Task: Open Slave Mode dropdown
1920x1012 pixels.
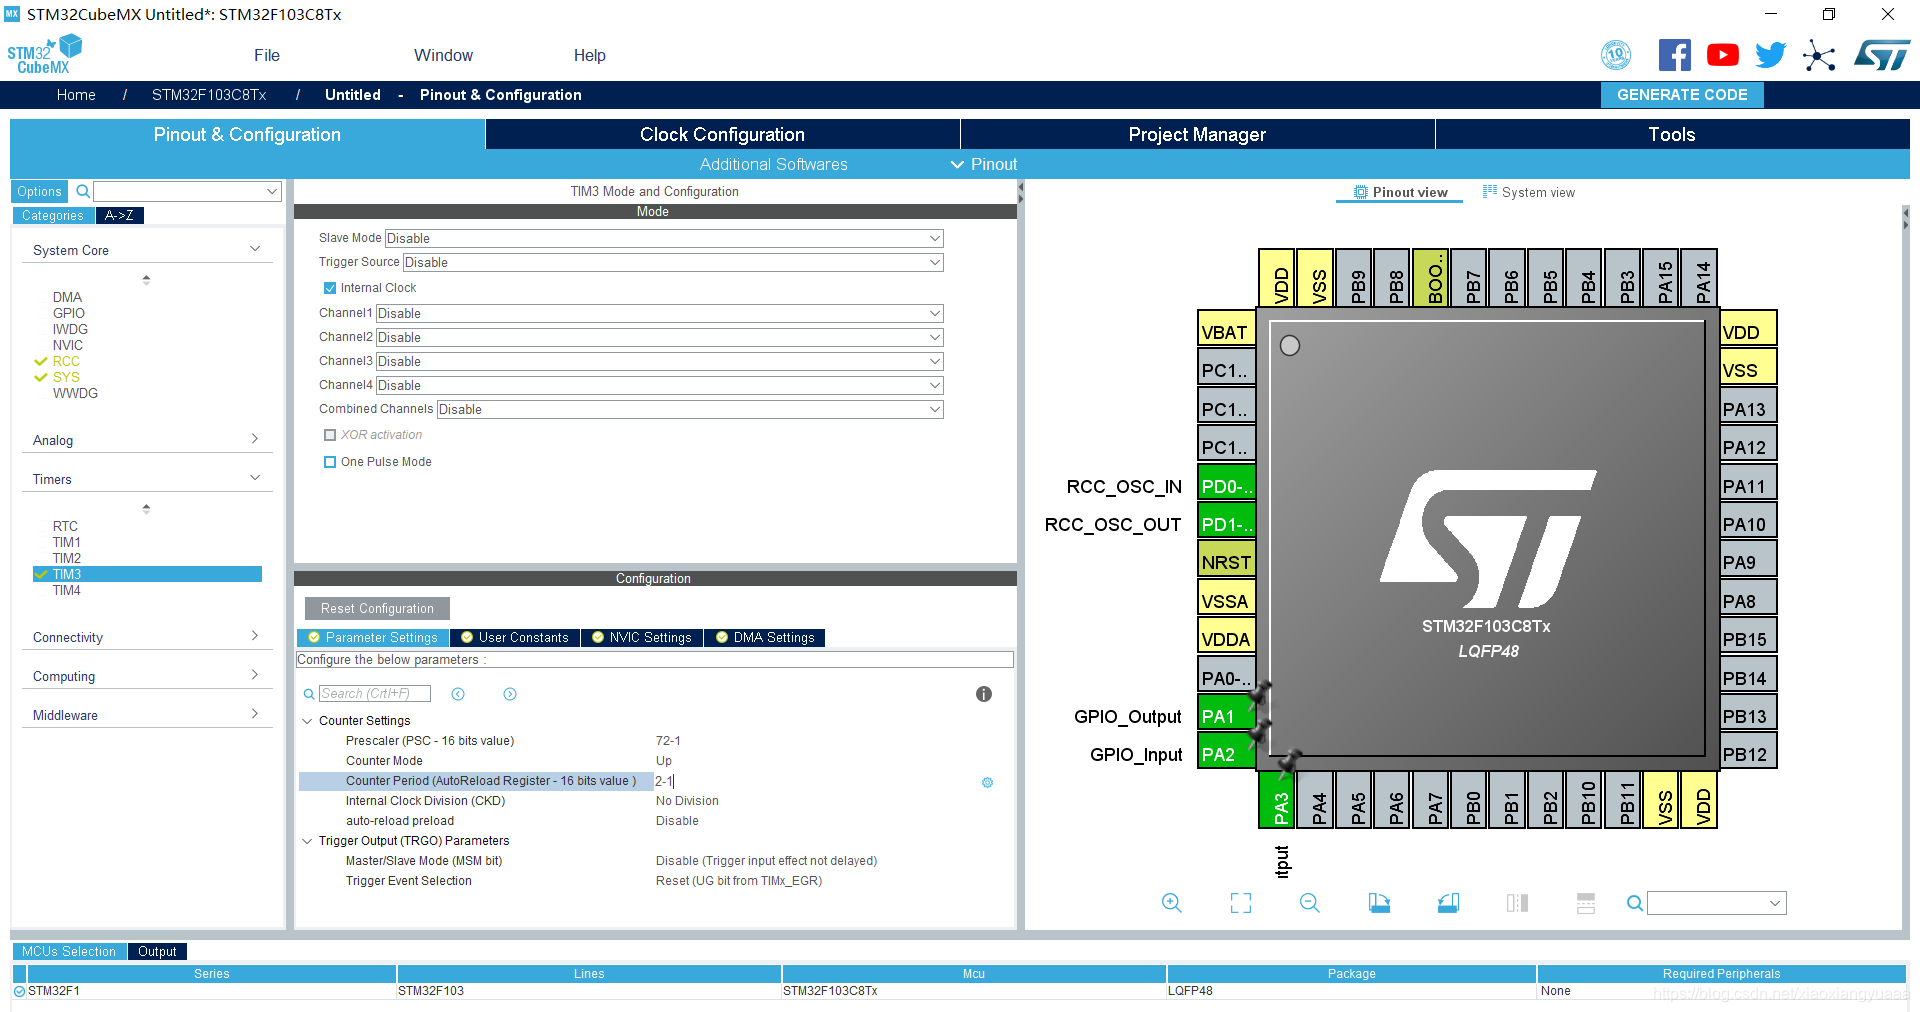Action: [x=664, y=238]
